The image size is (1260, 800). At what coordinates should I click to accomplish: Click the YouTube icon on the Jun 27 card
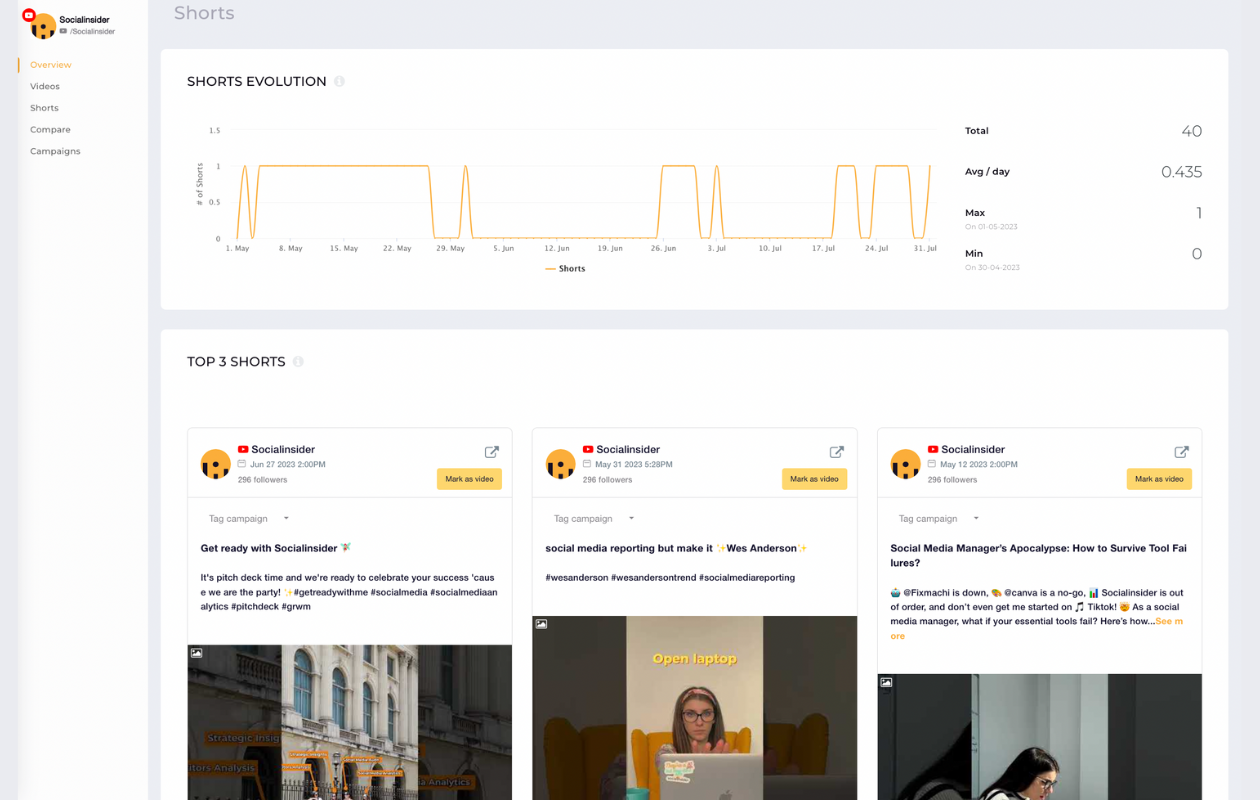(x=243, y=450)
